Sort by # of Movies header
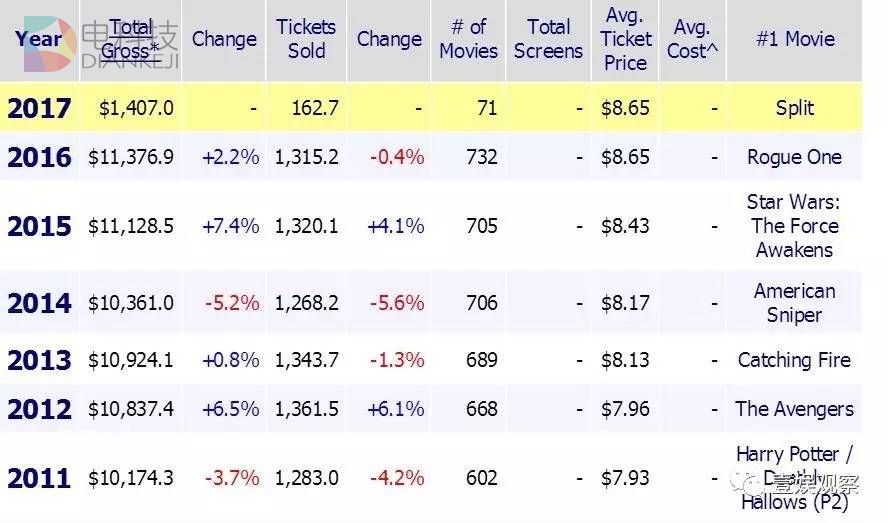888x523 pixels. pyautogui.click(x=468, y=39)
